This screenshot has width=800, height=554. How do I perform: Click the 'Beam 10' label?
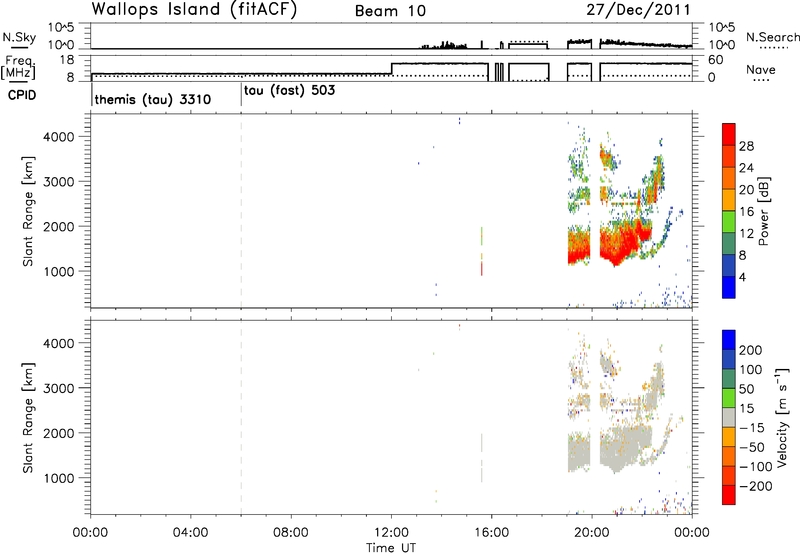click(x=390, y=11)
